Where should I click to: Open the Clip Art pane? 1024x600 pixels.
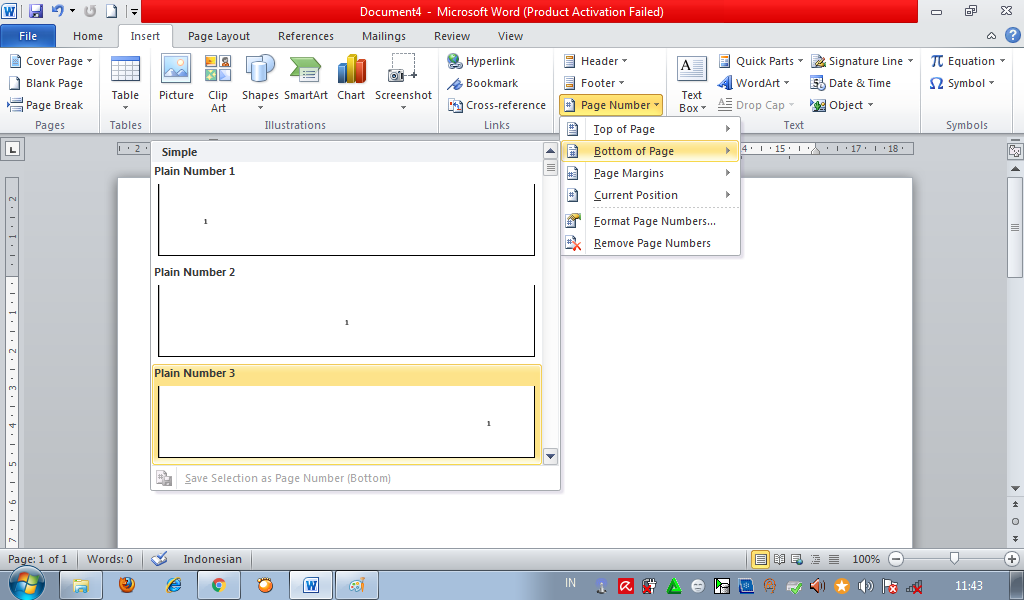click(x=217, y=80)
